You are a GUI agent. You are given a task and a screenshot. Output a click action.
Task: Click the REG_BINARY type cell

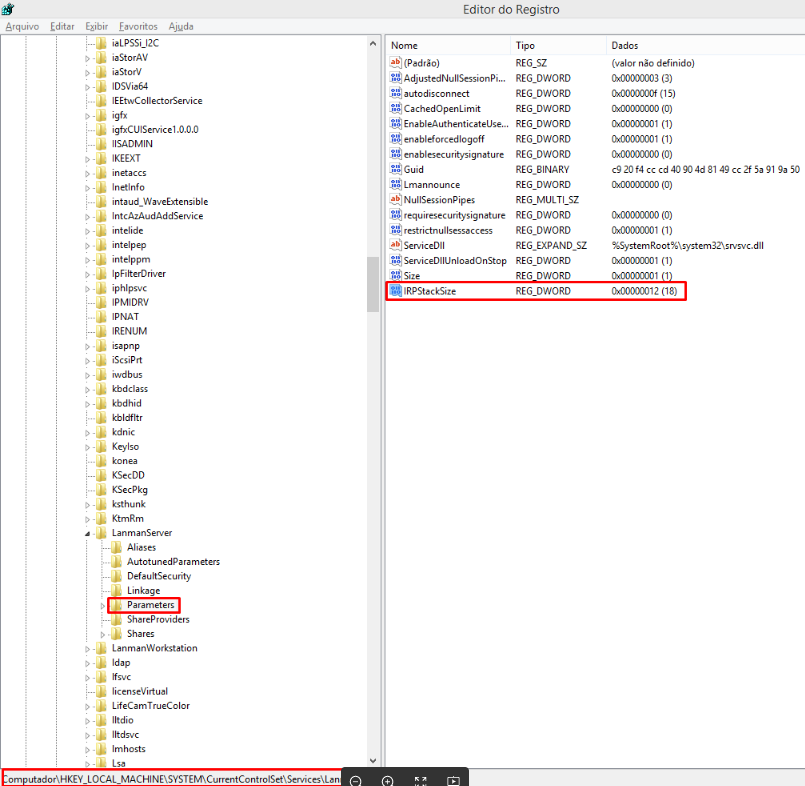point(542,169)
